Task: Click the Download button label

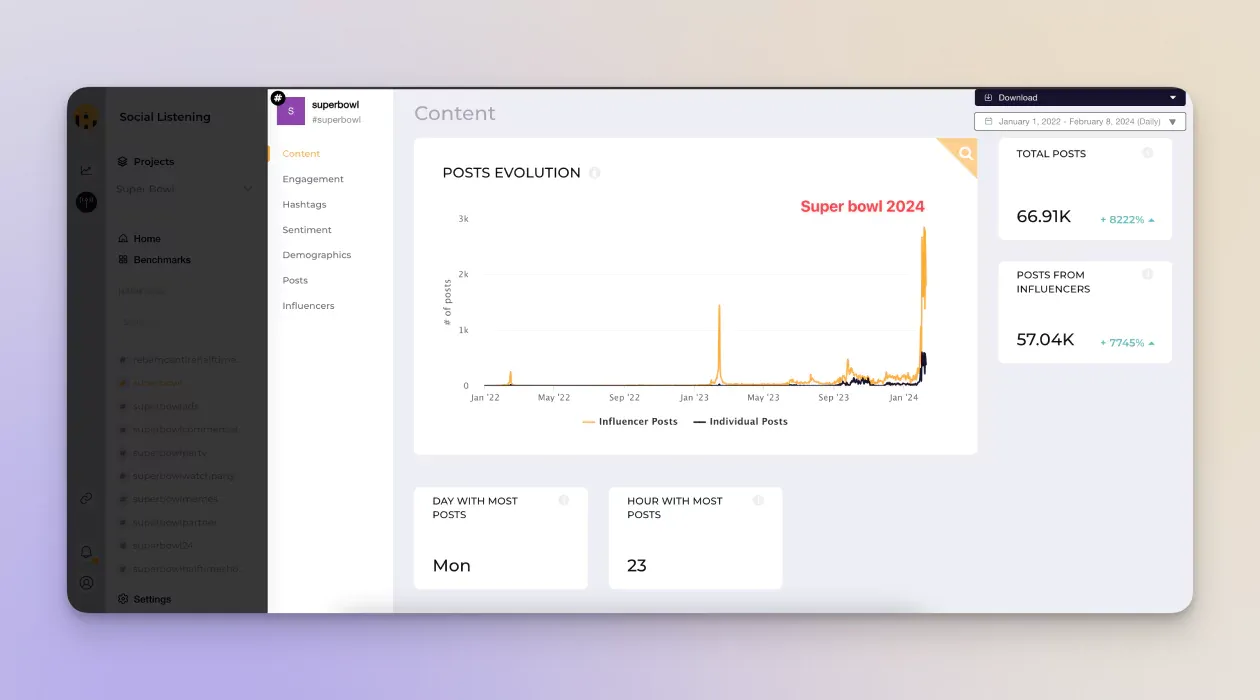Action: [1018, 98]
